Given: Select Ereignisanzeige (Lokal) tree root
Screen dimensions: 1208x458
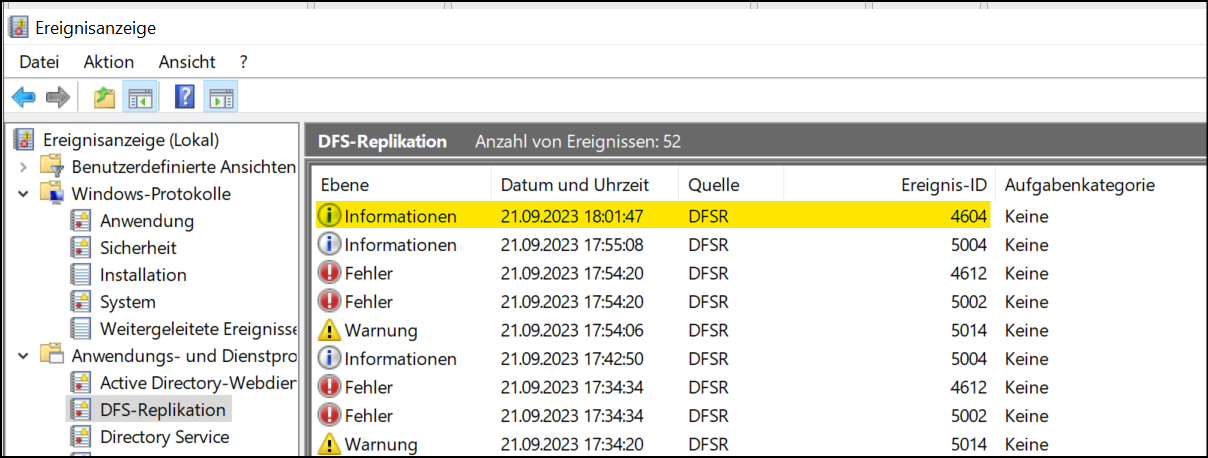Looking at the screenshot, I should point(131,139).
